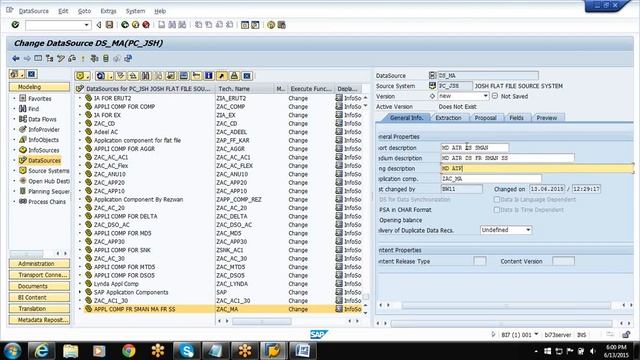The image size is (640, 360).
Task: Click the Medium description input field
Action: click(x=507, y=158)
